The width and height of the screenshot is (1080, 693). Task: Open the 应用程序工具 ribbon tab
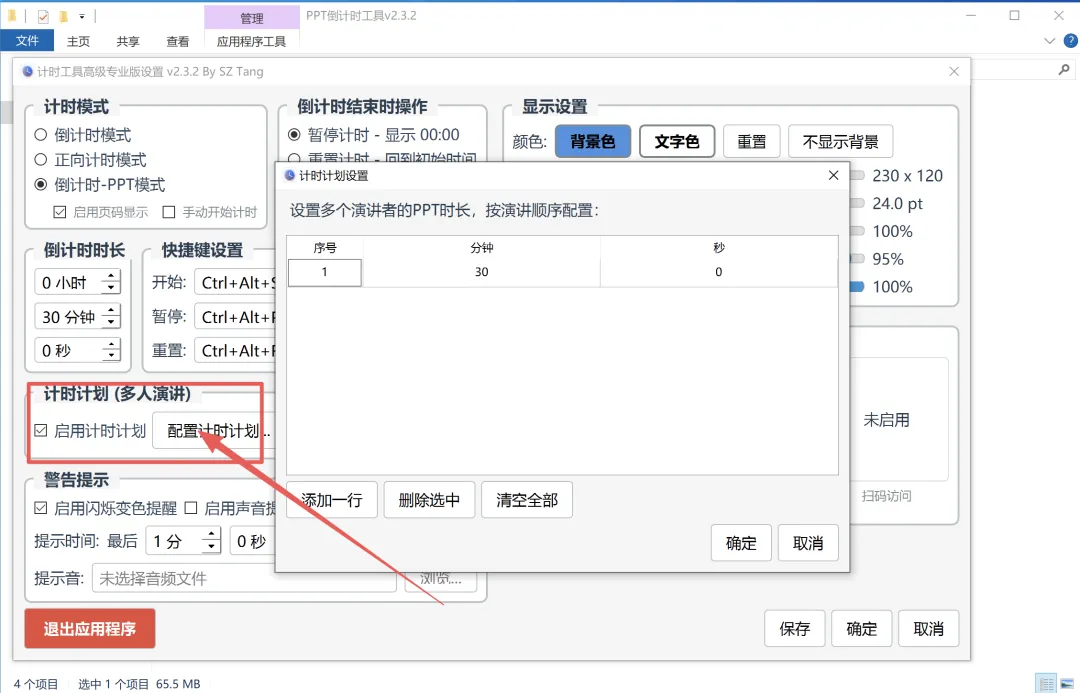pyautogui.click(x=251, y=41)
